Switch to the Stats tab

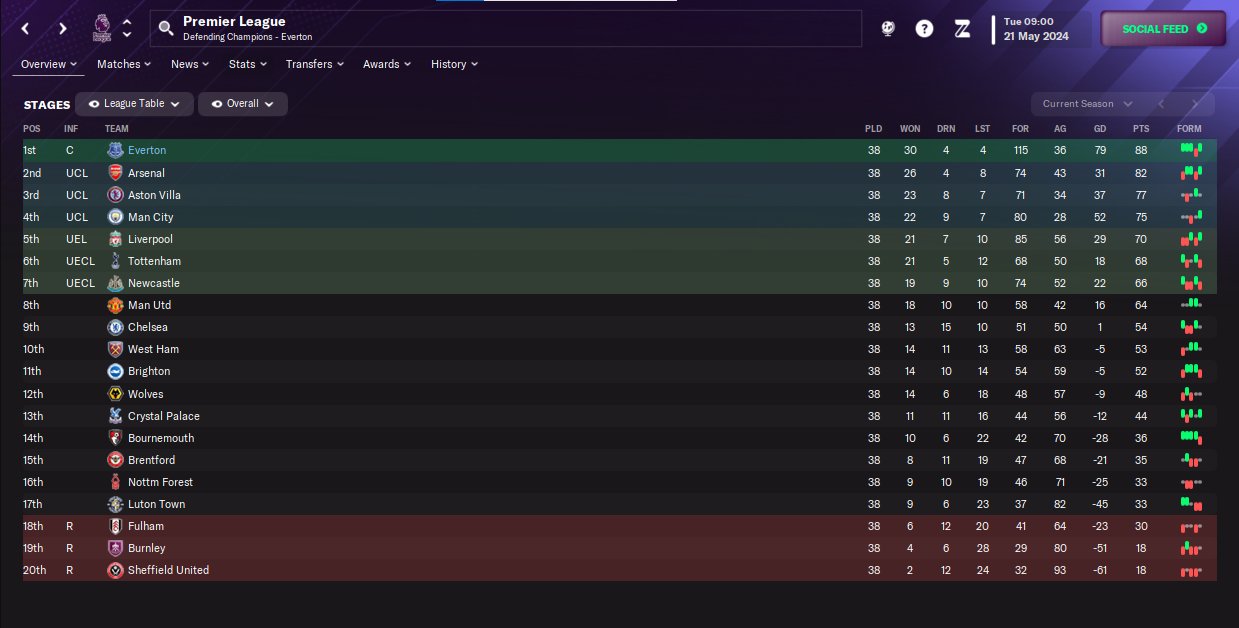coord(247,64)
